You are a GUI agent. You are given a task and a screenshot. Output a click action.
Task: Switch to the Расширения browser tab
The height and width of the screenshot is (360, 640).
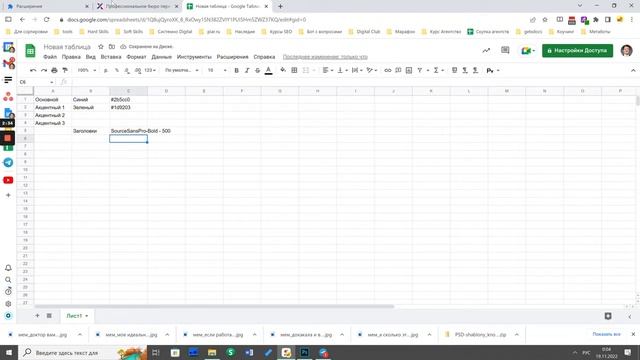coord(48,6)
